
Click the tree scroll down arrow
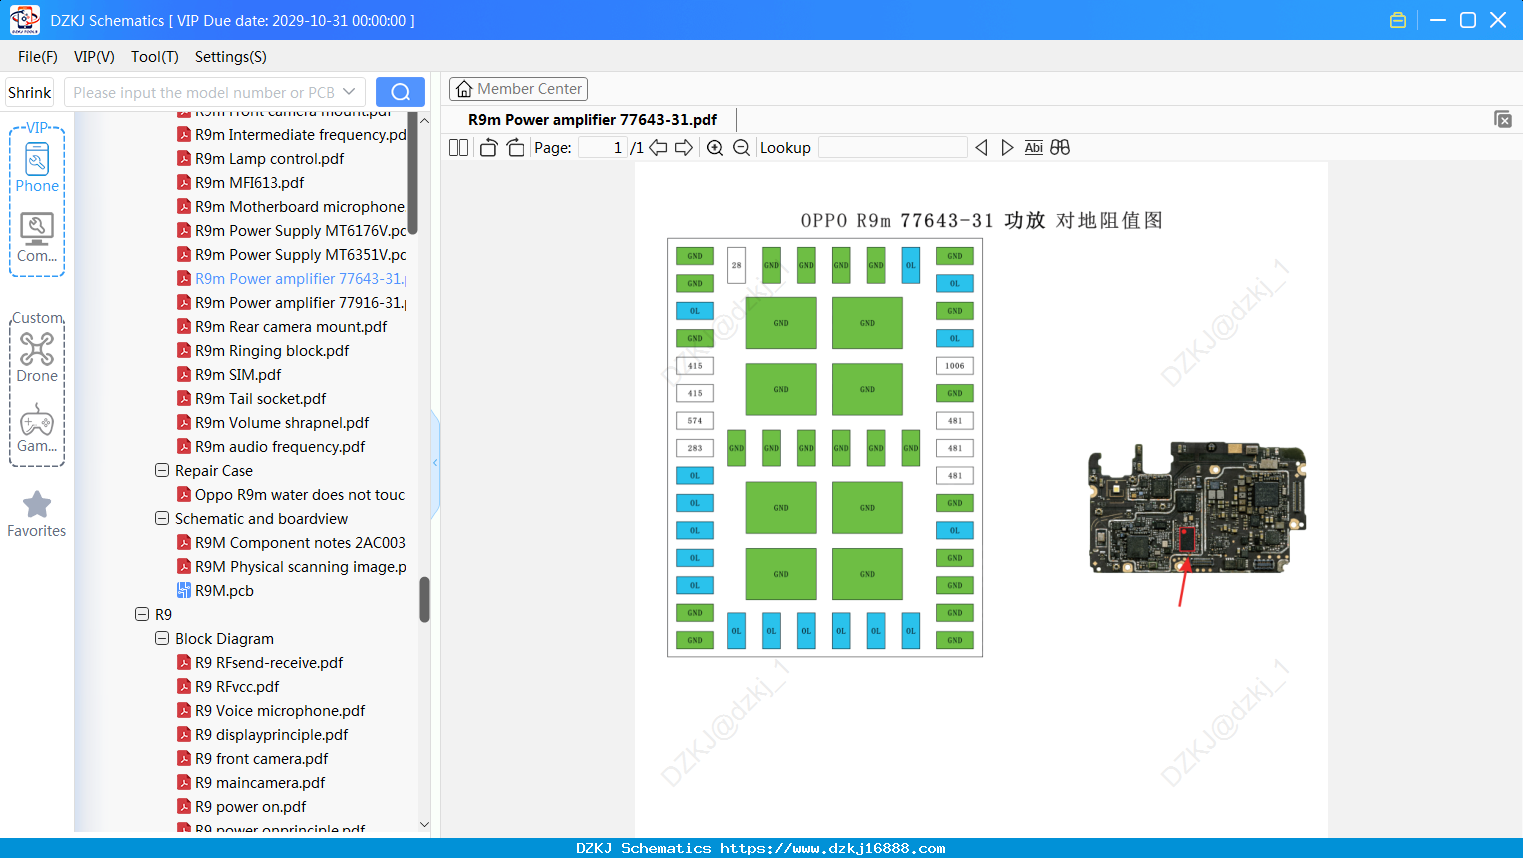[x=424, y=825]
